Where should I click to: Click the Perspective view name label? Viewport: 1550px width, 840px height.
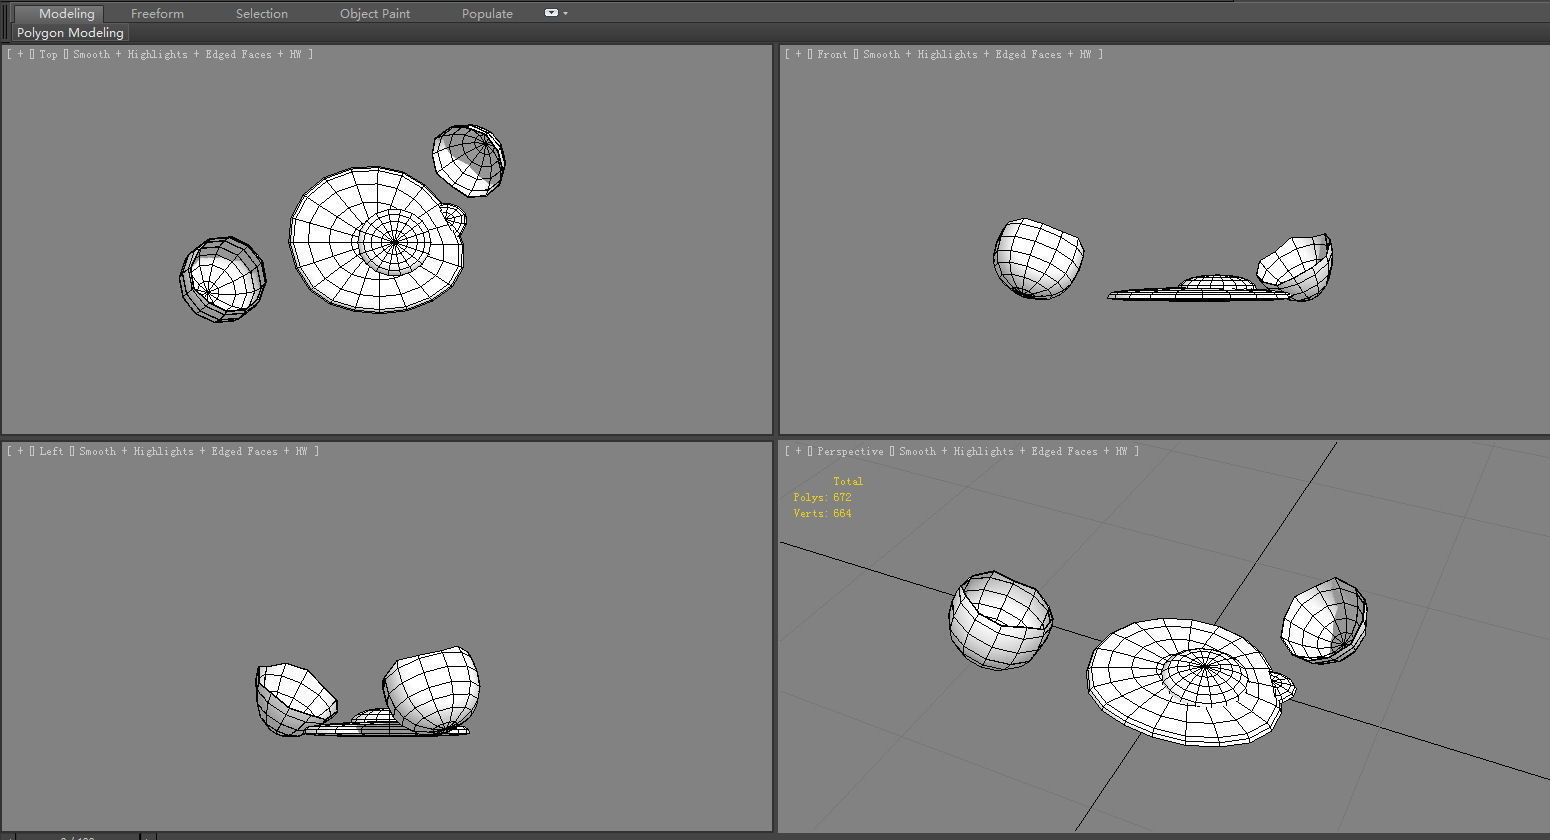point(850,452)
